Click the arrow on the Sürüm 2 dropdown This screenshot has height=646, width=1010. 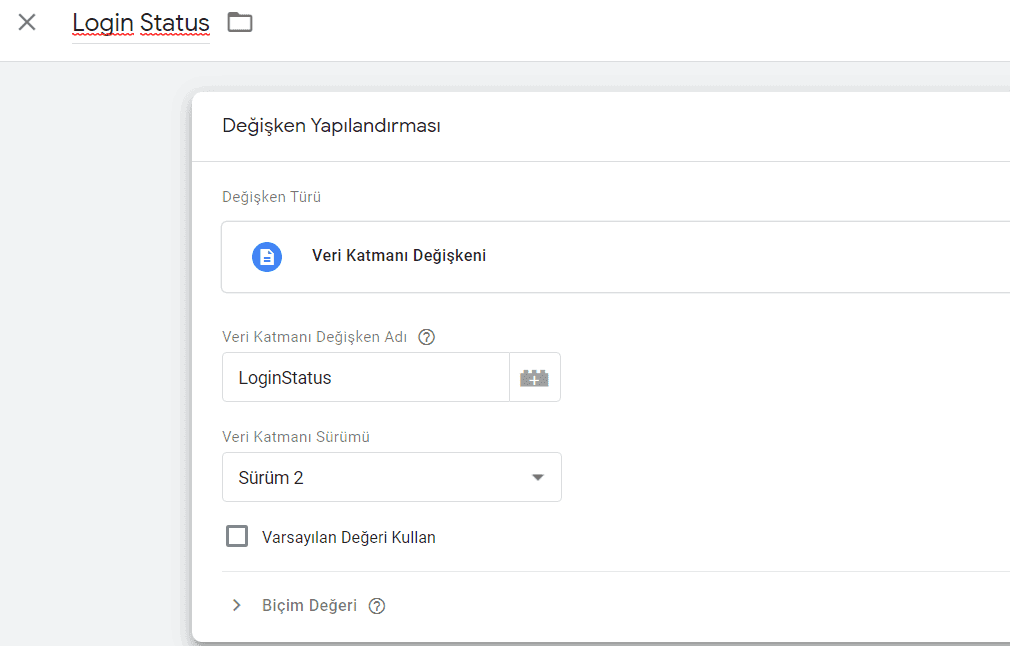538,478
